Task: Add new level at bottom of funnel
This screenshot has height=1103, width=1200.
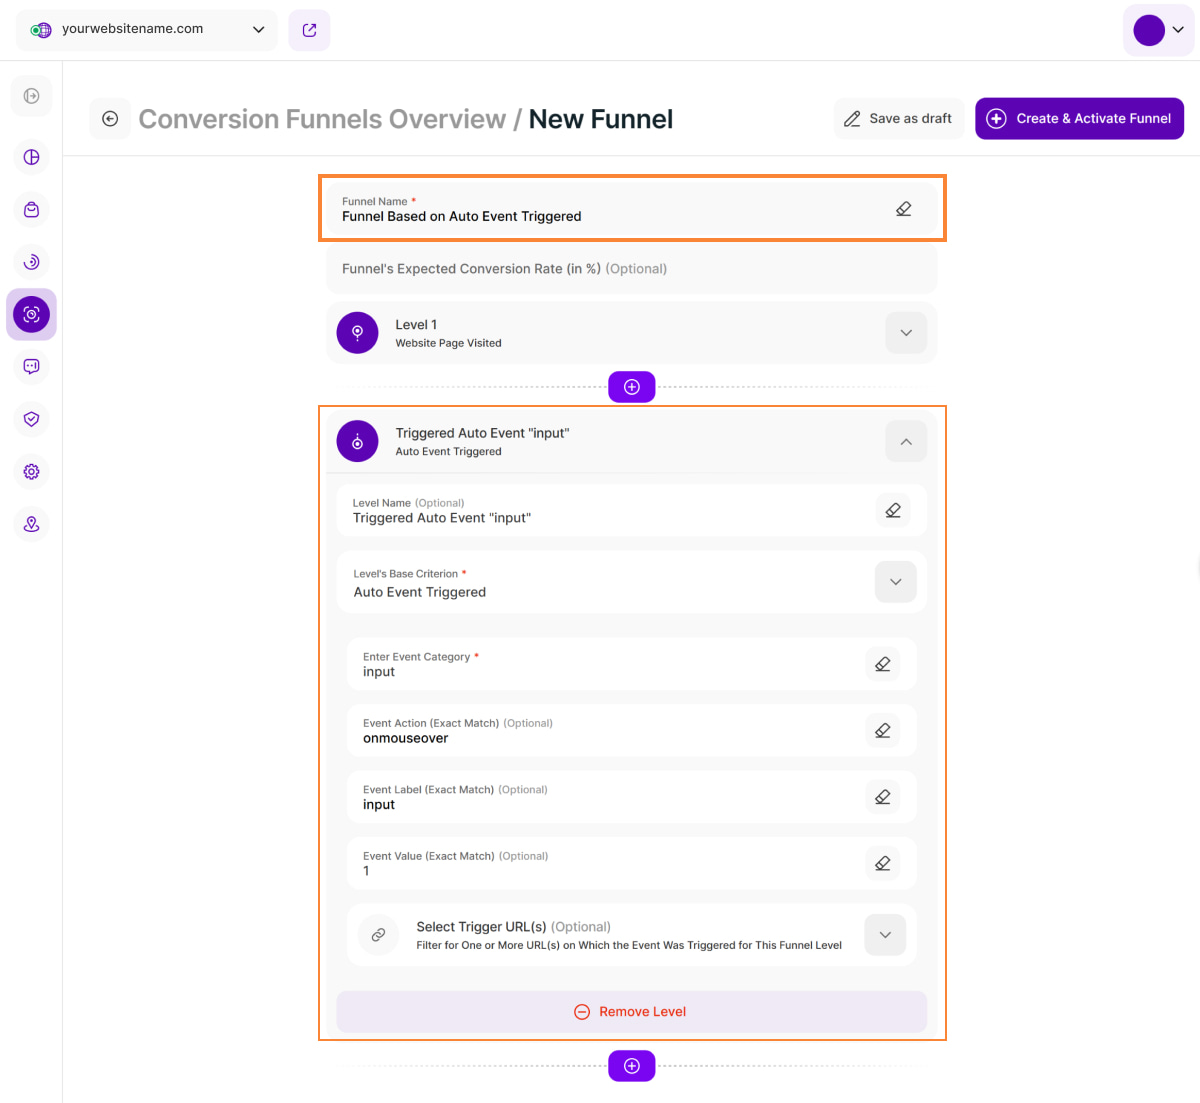Action: click(632, 1066)
